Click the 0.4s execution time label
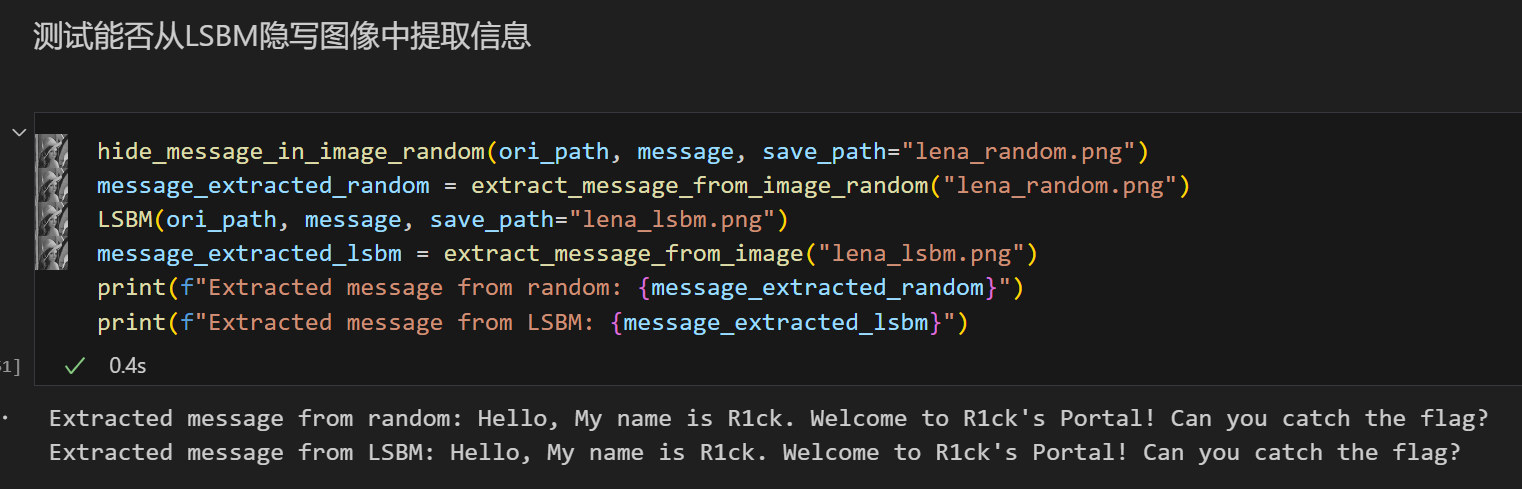The image size is (1522, 489). (x=127, y=367)
